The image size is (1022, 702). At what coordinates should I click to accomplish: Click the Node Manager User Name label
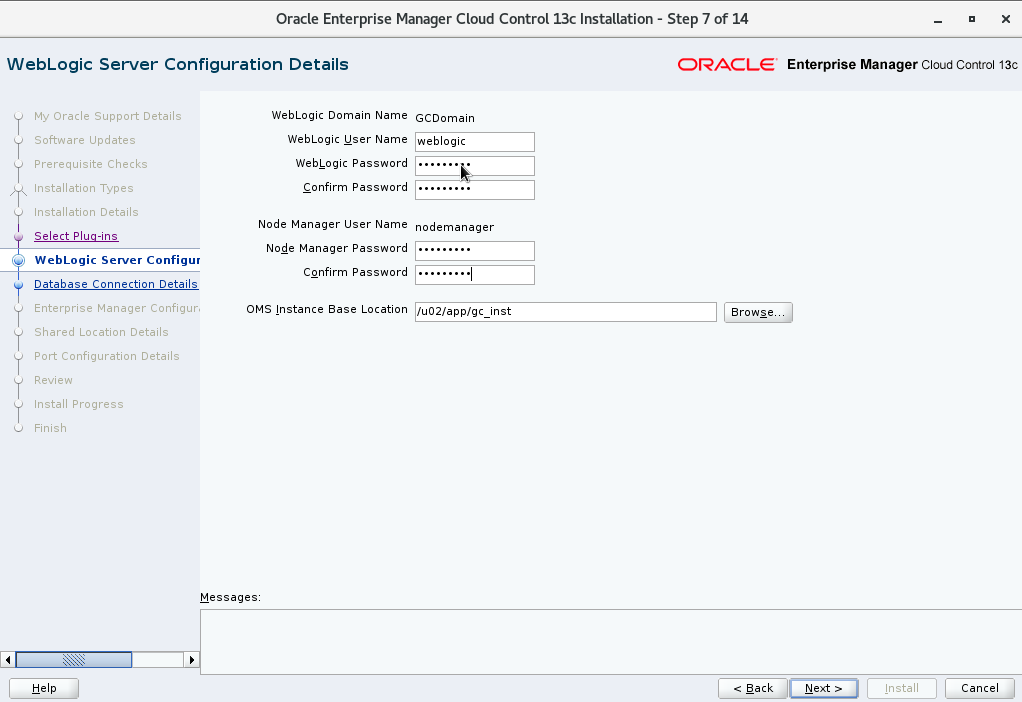pos(332,224)
